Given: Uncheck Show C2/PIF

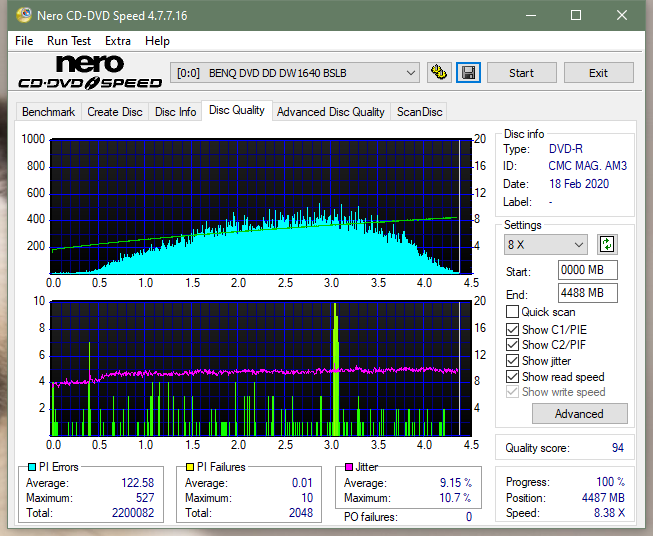Looking at the screenshot, I should (512, 345).
